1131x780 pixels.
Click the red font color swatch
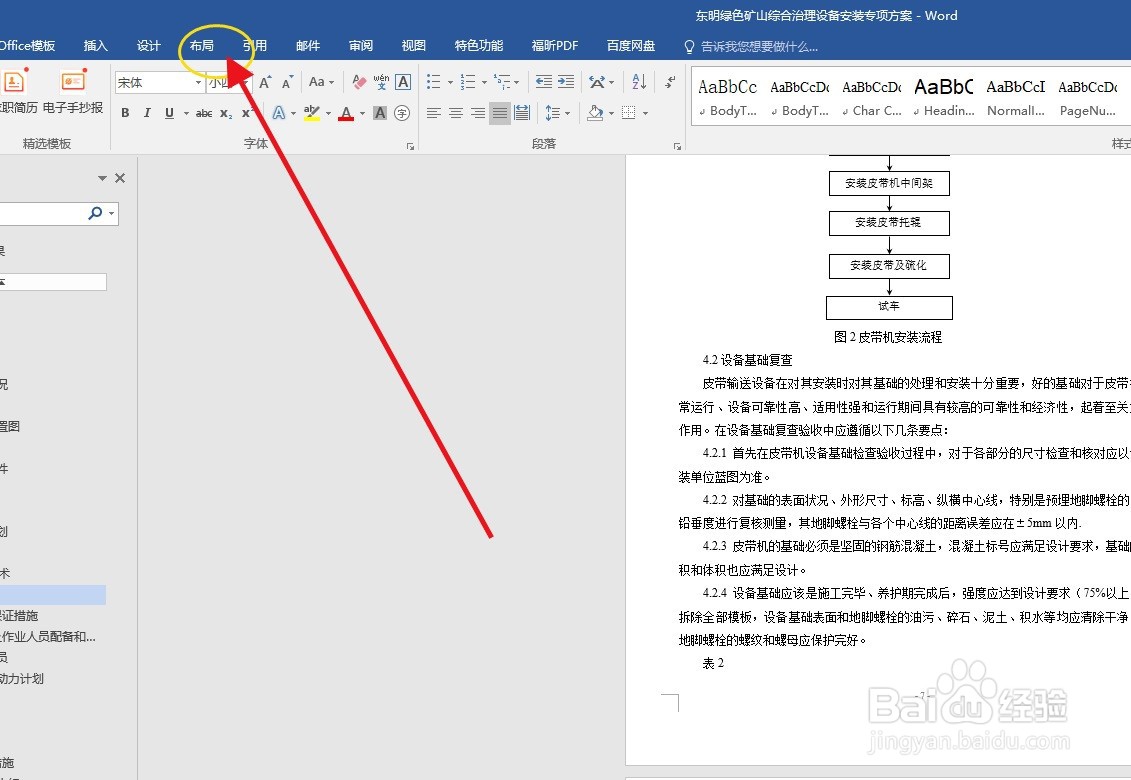tap(348, 118)
